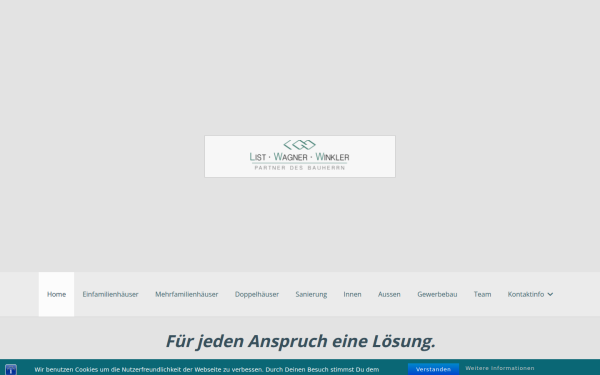This screenshot has height=375, width=600.
Task: Click heading 'Für jeden Anspruch eine Lösung.'
Action: click(x=300, y=341)
